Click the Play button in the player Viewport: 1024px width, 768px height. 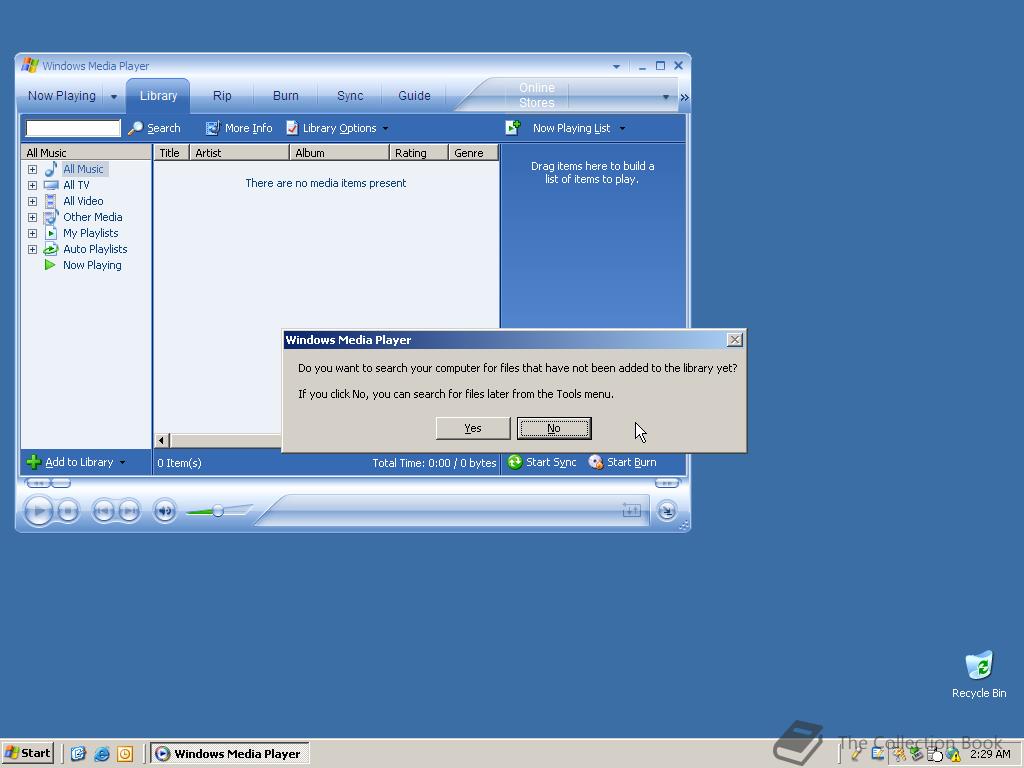pyautogui.click(x=39, y=510)
